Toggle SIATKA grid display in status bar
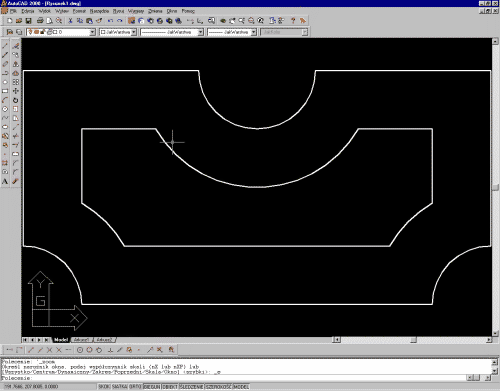This screenshot has height=391, width=500. (119, 387)
